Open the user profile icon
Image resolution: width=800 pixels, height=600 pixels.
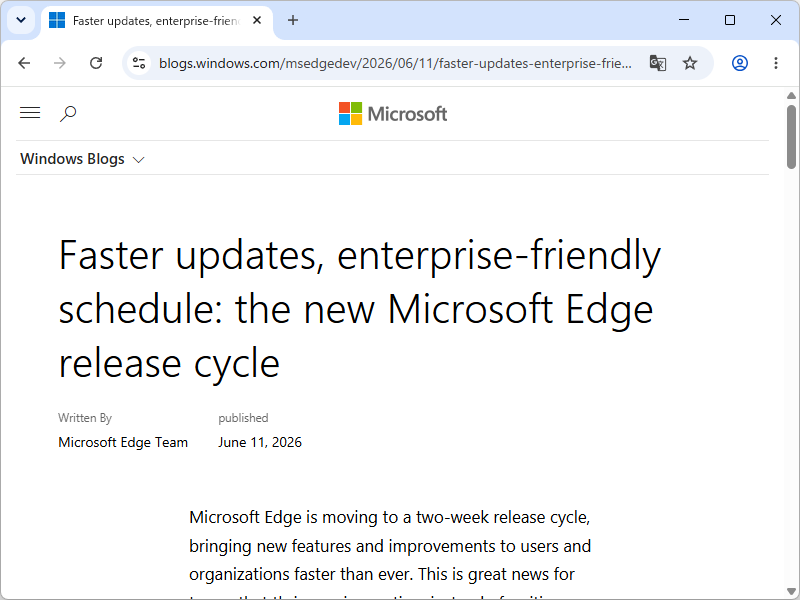pos(740,63)
